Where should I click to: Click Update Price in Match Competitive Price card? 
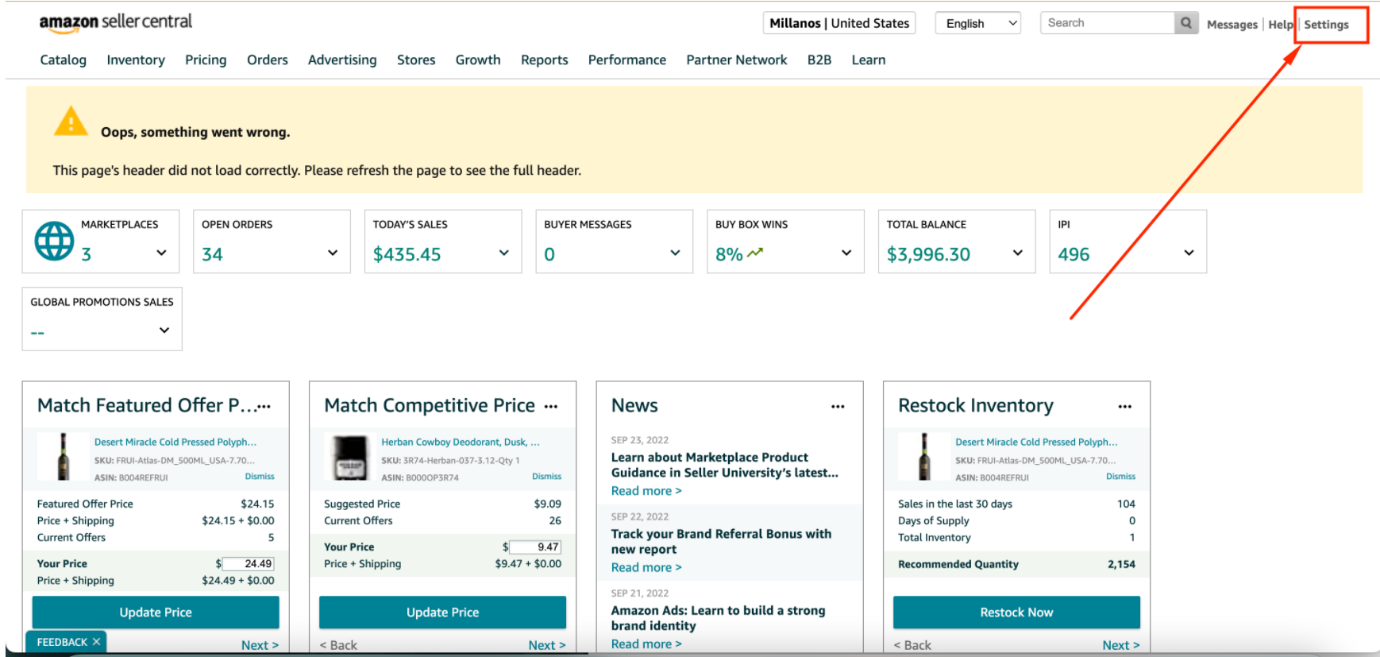[442, 612]
